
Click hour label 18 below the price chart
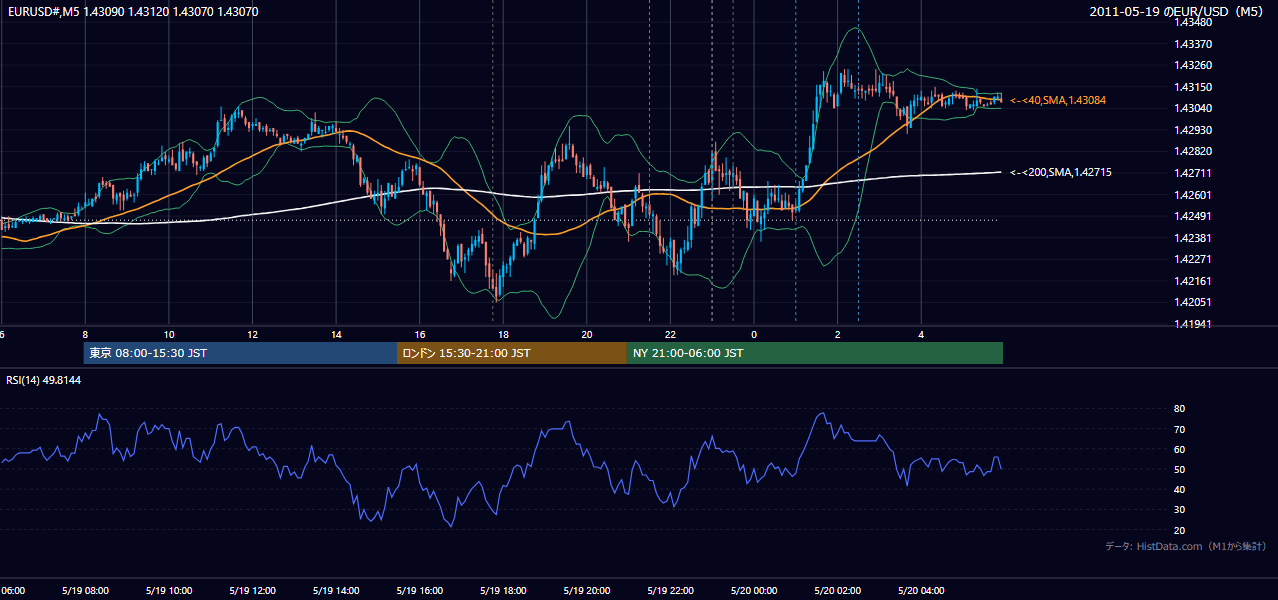(503, 334)
